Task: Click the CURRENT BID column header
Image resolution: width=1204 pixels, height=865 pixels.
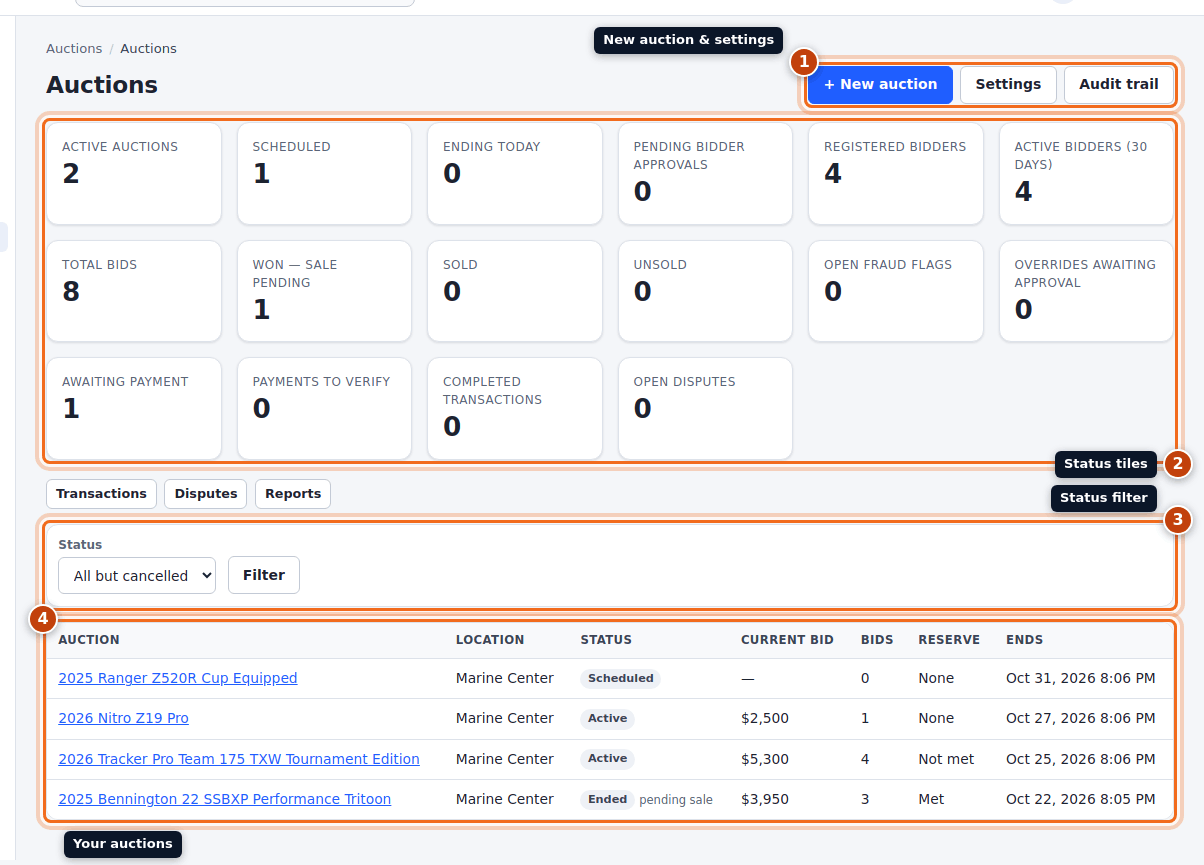Action: click(787, 640)
